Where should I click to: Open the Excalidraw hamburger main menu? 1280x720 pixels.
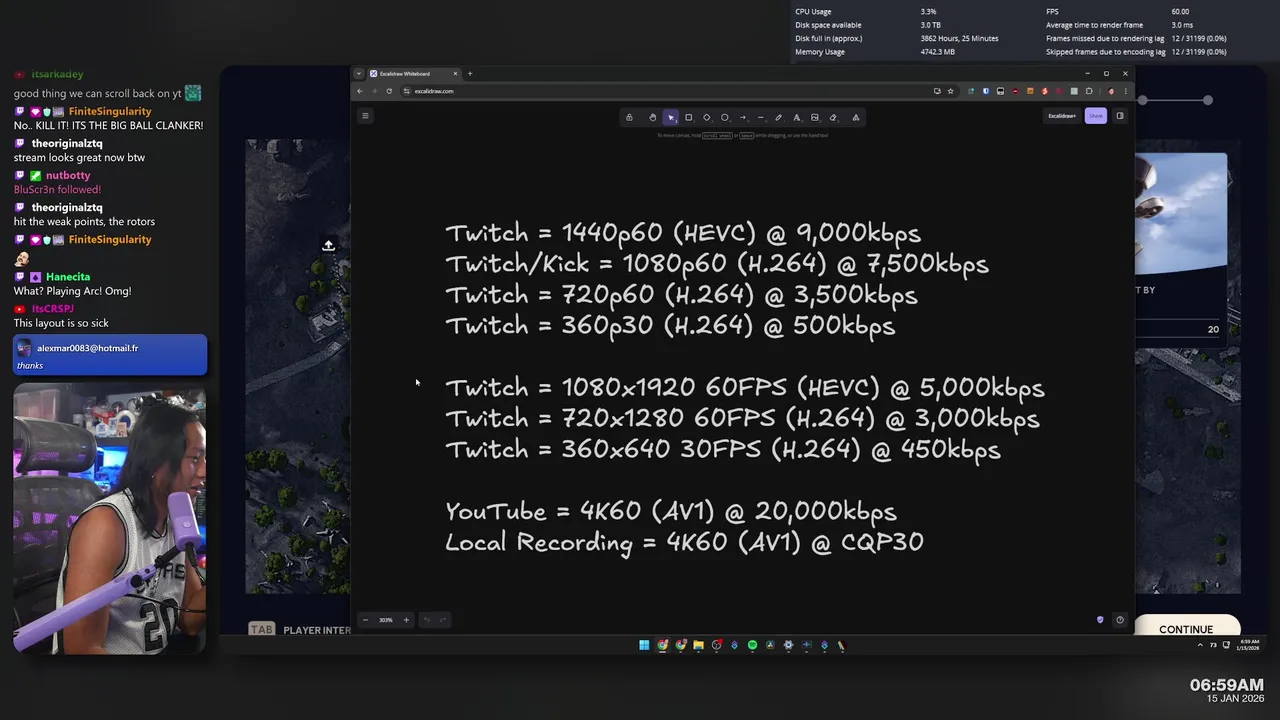365,116
